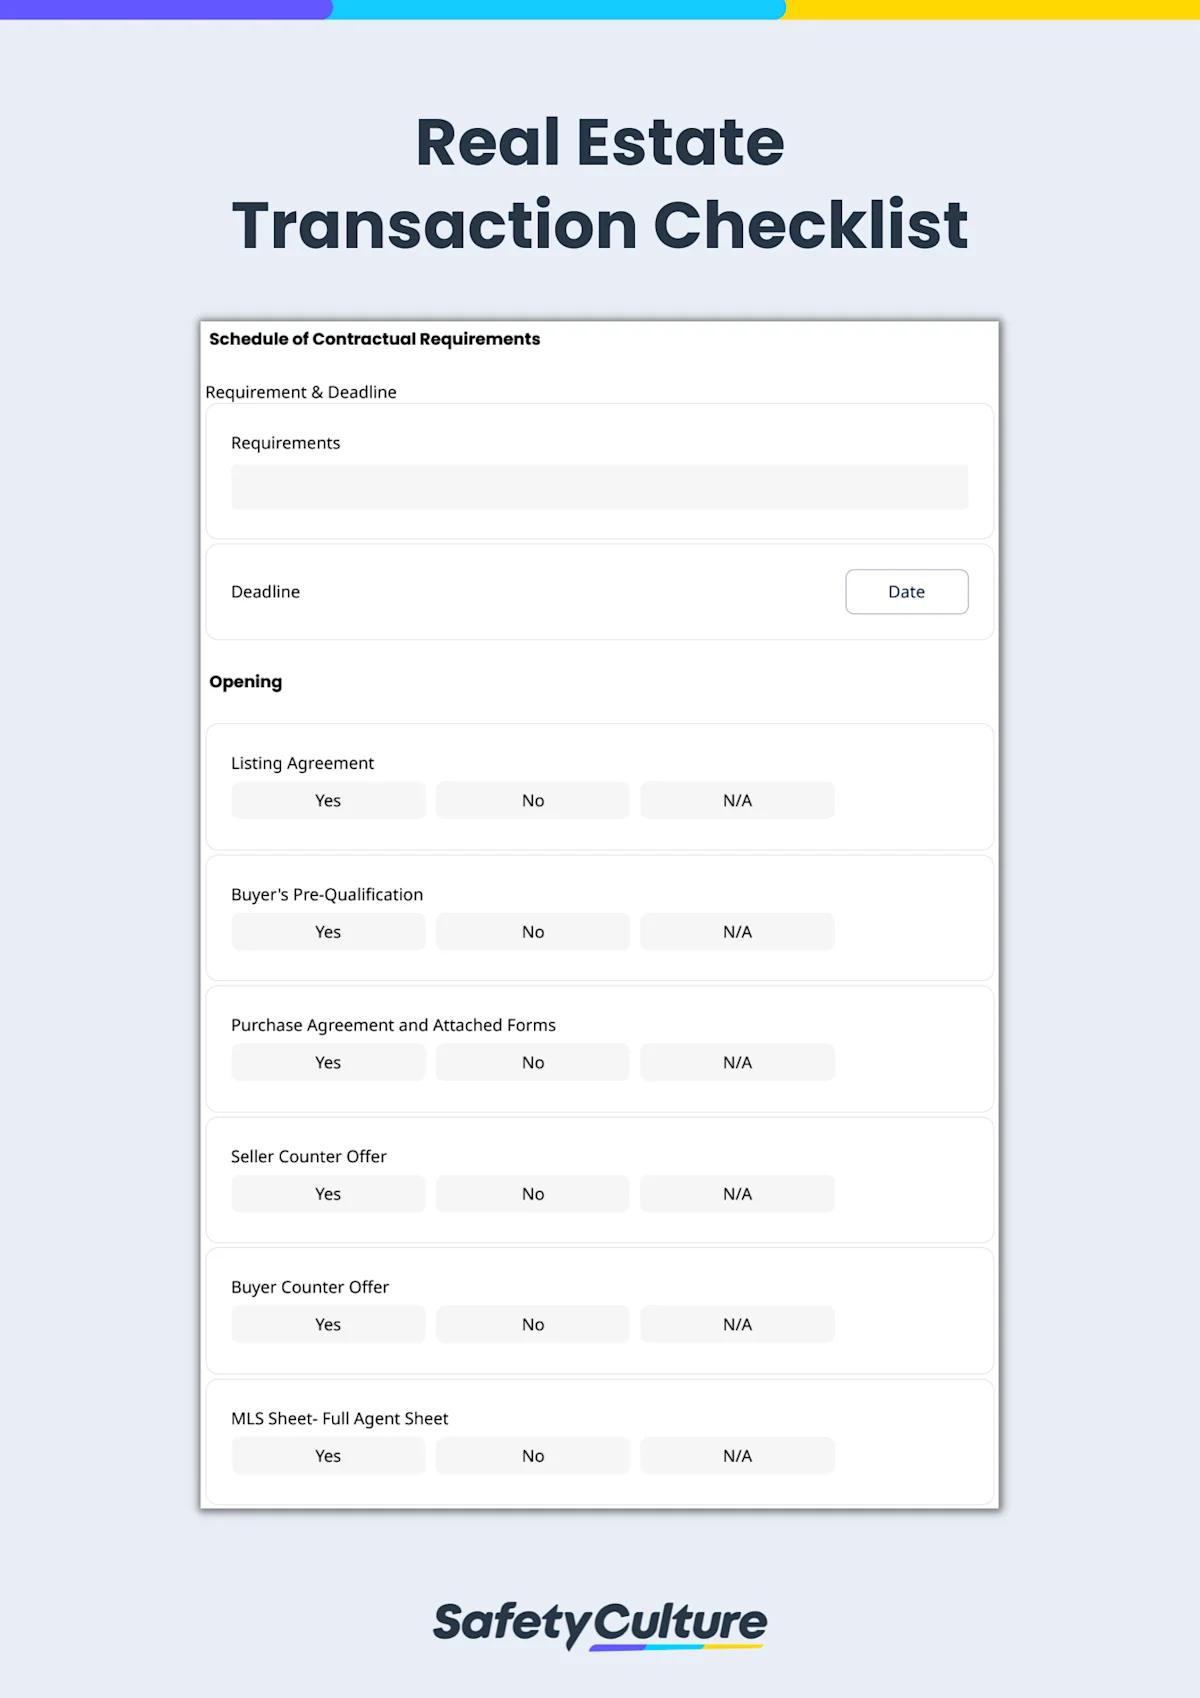This screenshot has width=1200, height=1698.
Task: Open the Deadline Date picker
Action: pos(906,592)
